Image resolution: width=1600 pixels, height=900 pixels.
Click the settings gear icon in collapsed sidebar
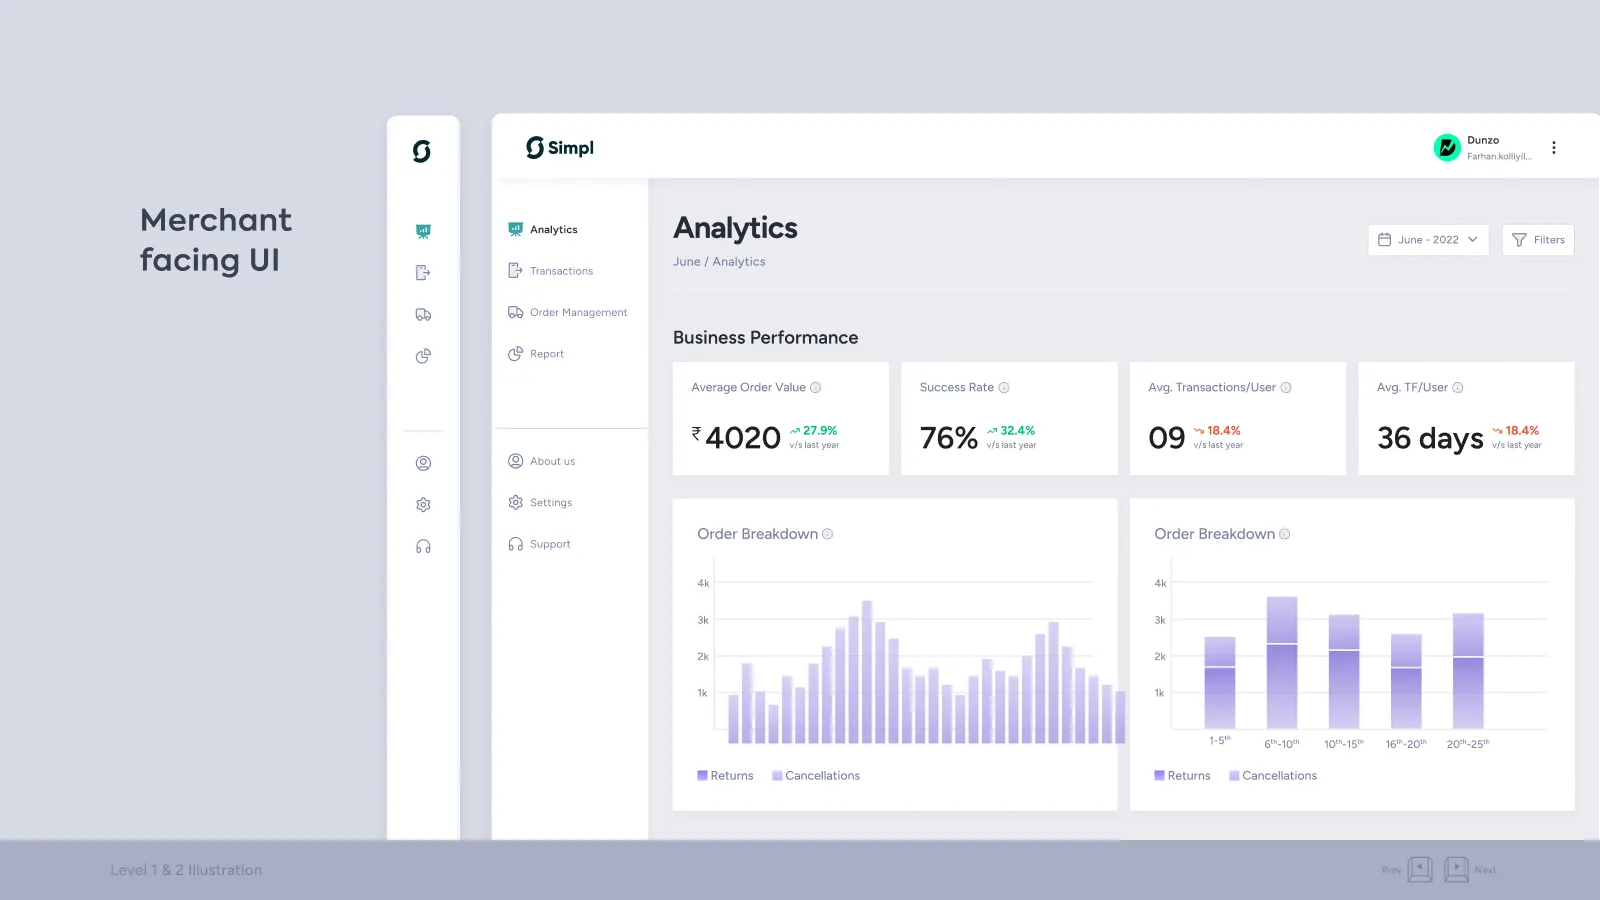coord(423,505)
